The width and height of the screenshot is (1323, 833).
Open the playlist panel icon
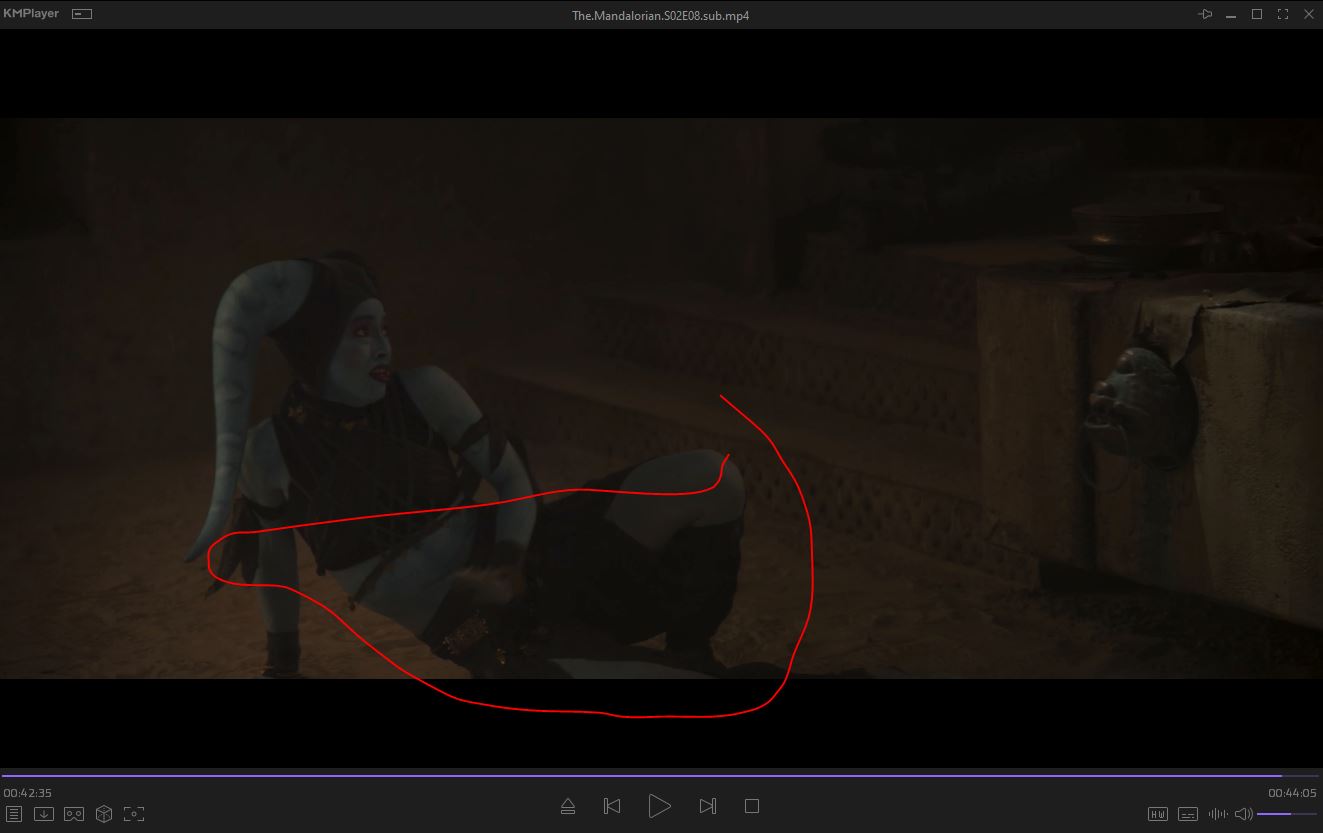tap(14, 814)
